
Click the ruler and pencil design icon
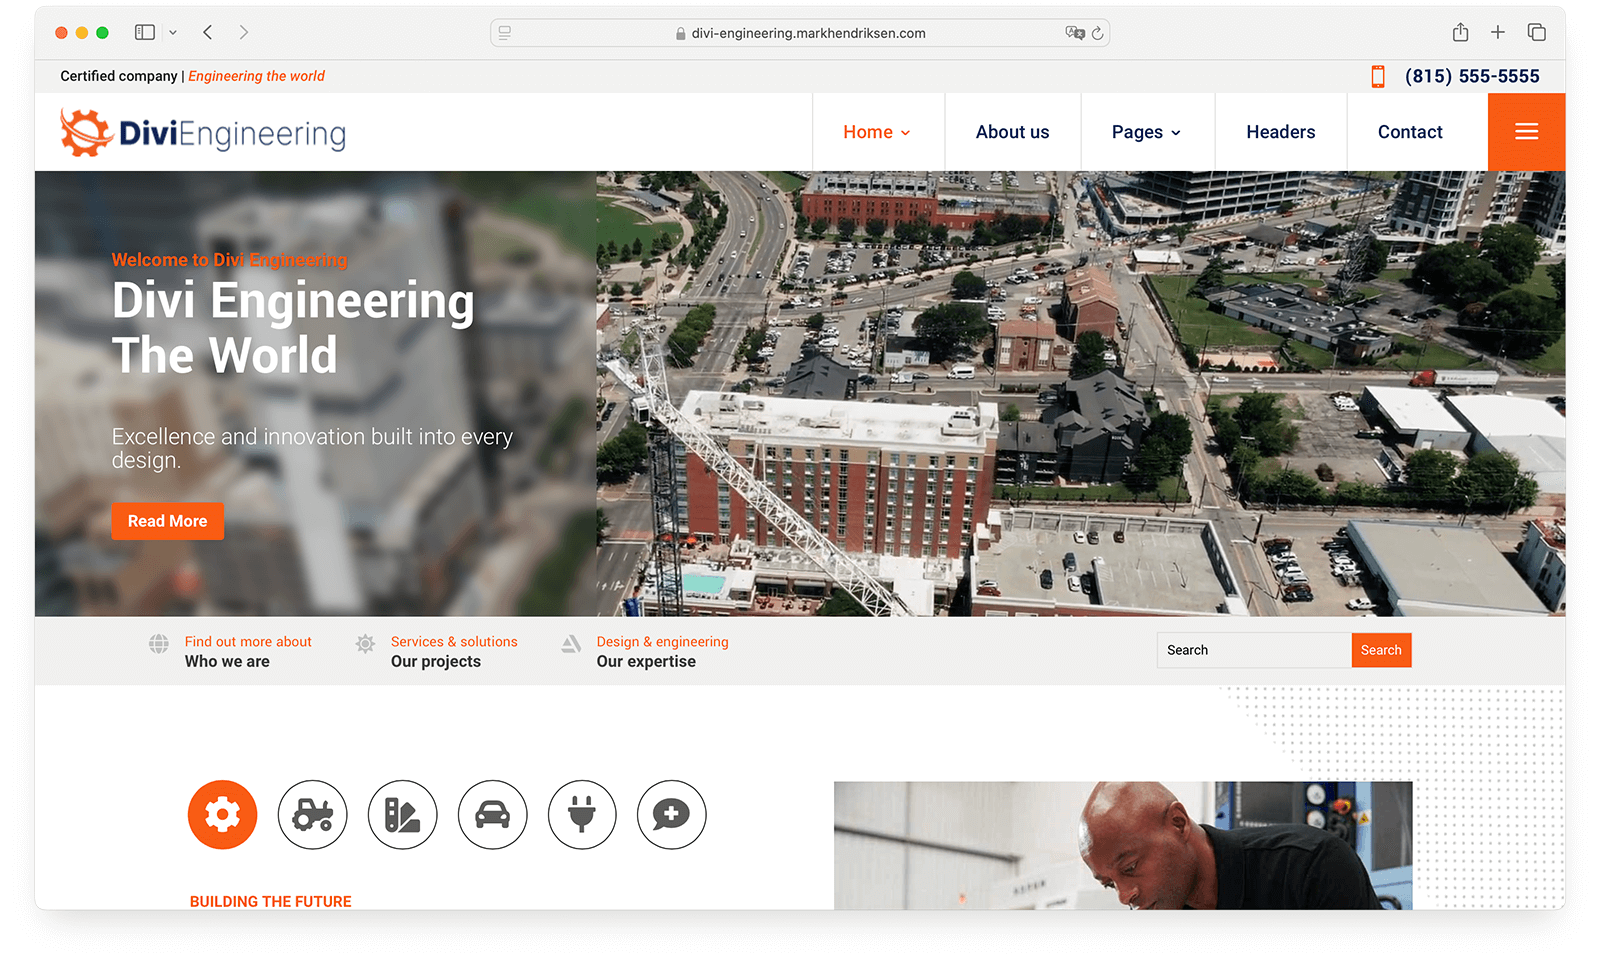coord(402,815)
